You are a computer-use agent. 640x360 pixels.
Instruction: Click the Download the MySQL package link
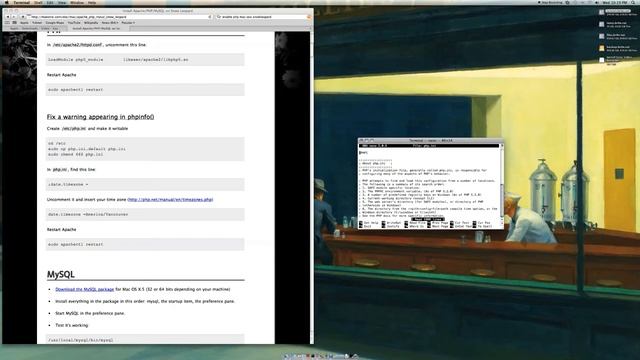coord(84,289)
